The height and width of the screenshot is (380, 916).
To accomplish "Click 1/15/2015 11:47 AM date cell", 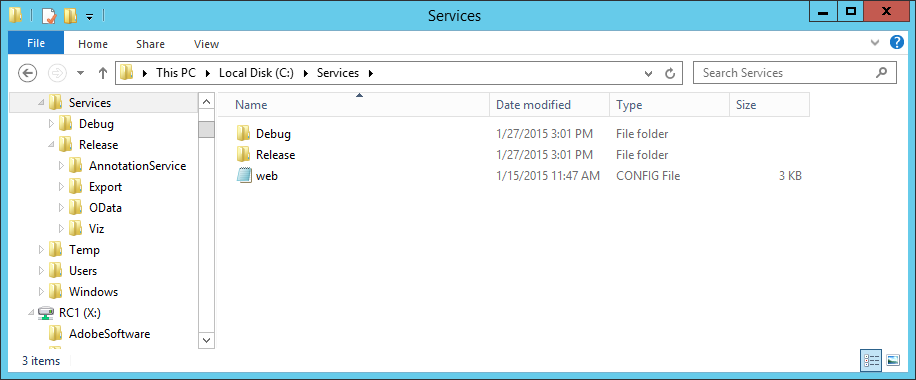I will coord(548,176).
